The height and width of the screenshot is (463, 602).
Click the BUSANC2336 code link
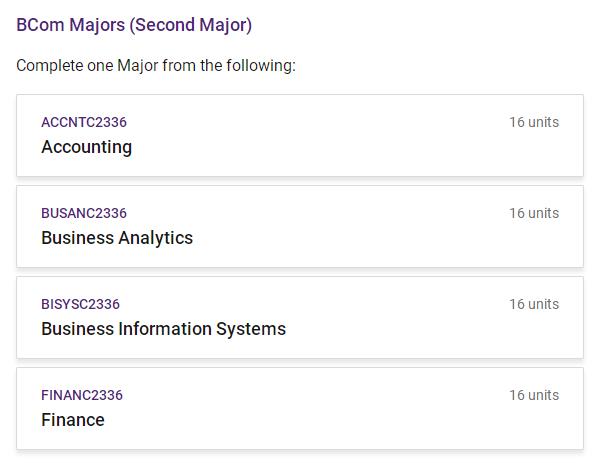click(x=84, y=213)
